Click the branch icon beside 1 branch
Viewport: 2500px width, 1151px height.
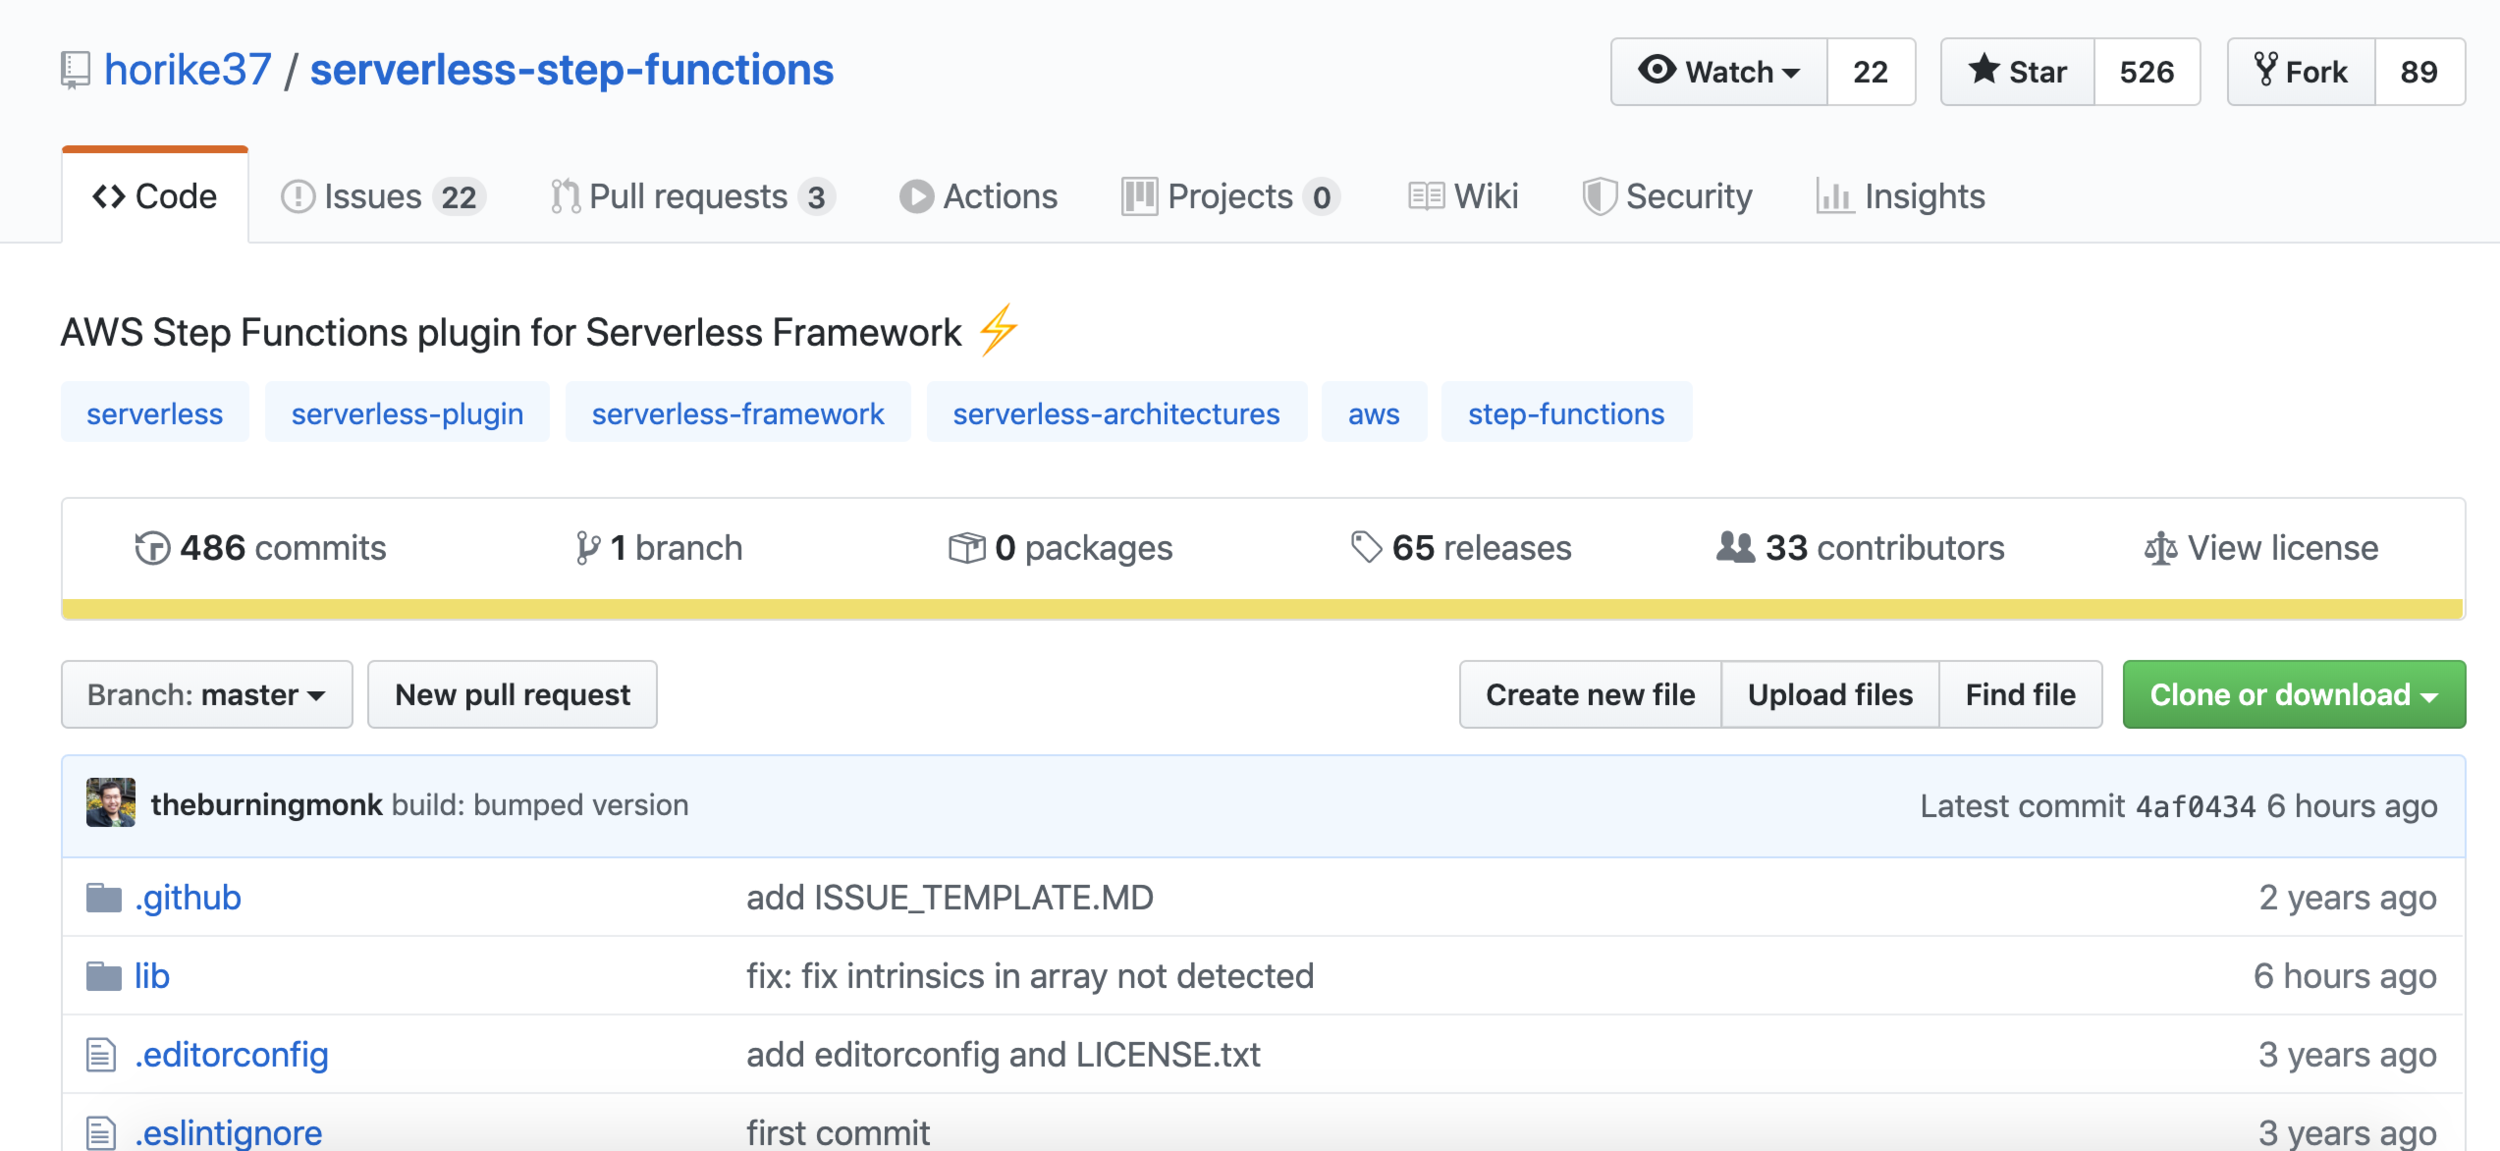pyautogui.click(x=587, y=548)
